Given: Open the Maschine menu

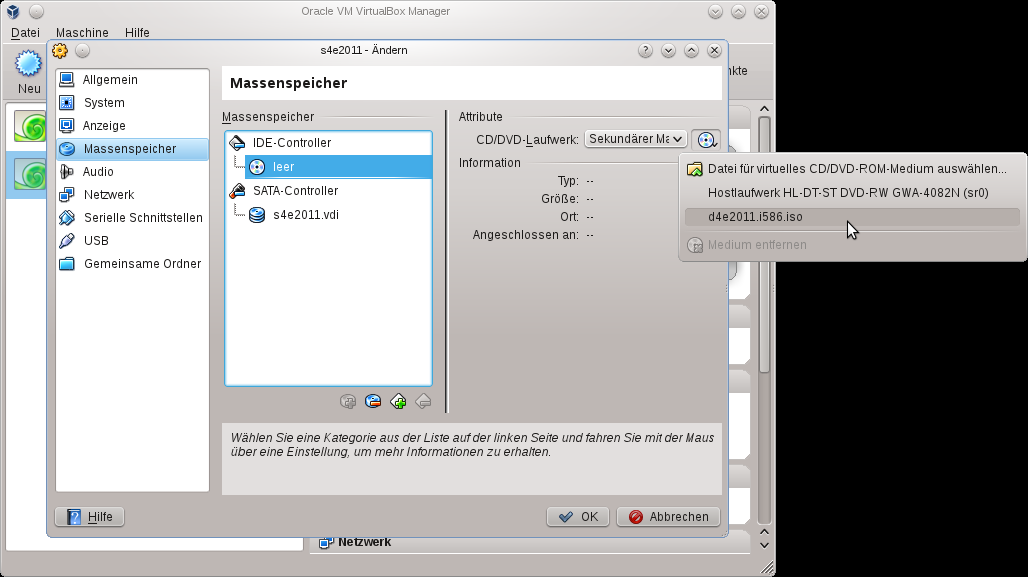Looking at the screenshot, I should point(82,32).
